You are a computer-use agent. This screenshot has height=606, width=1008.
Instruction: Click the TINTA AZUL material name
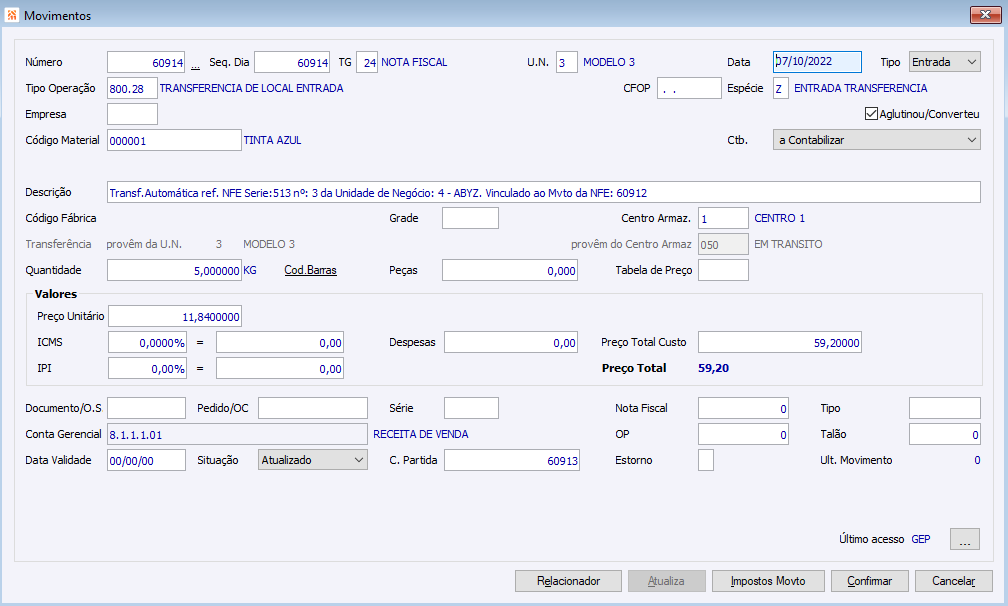[x=272, y=140]
